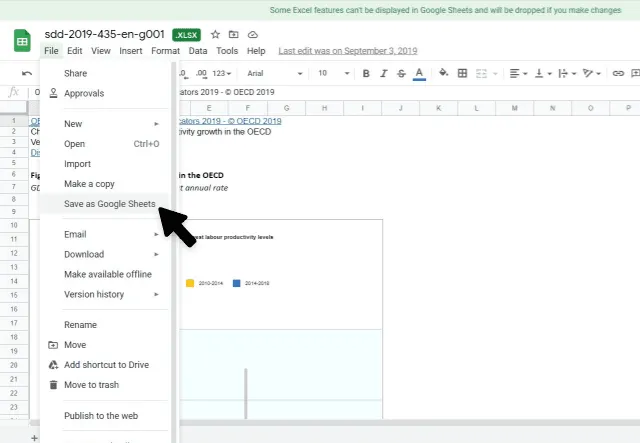Screen dimensions: 640x443
Task: Open the Insert menu
Action: [131, 51]
